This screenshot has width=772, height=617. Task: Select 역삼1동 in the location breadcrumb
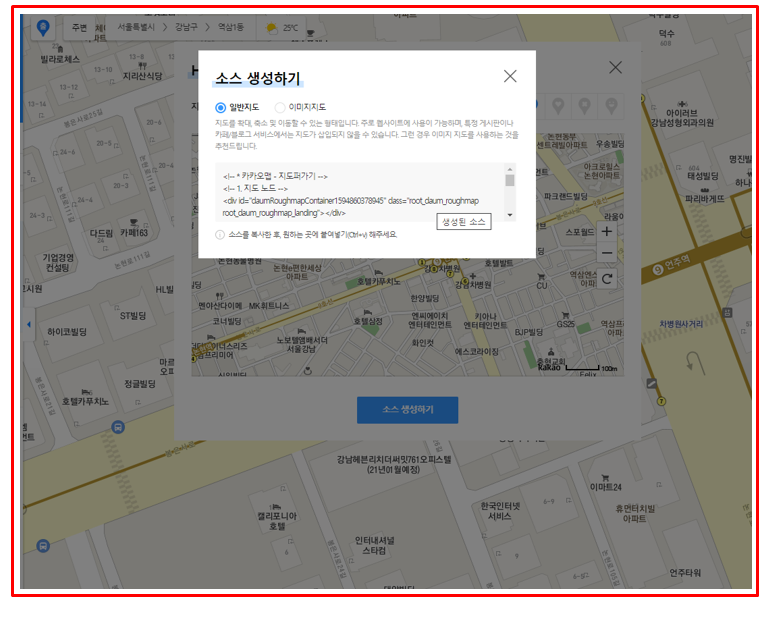[231, 27]
